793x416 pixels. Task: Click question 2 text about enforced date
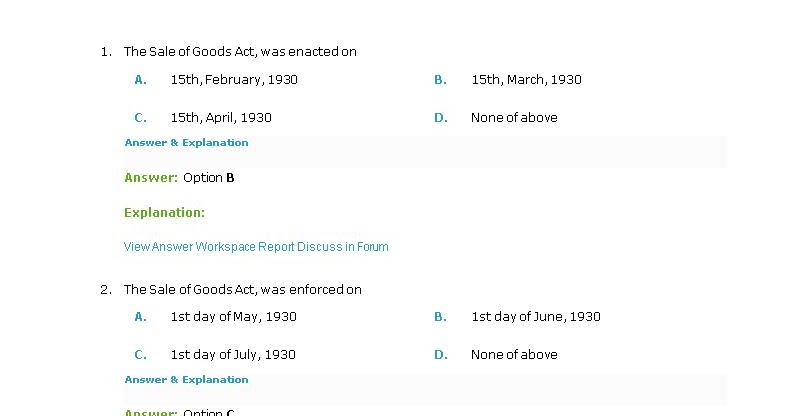click(242, 290)
